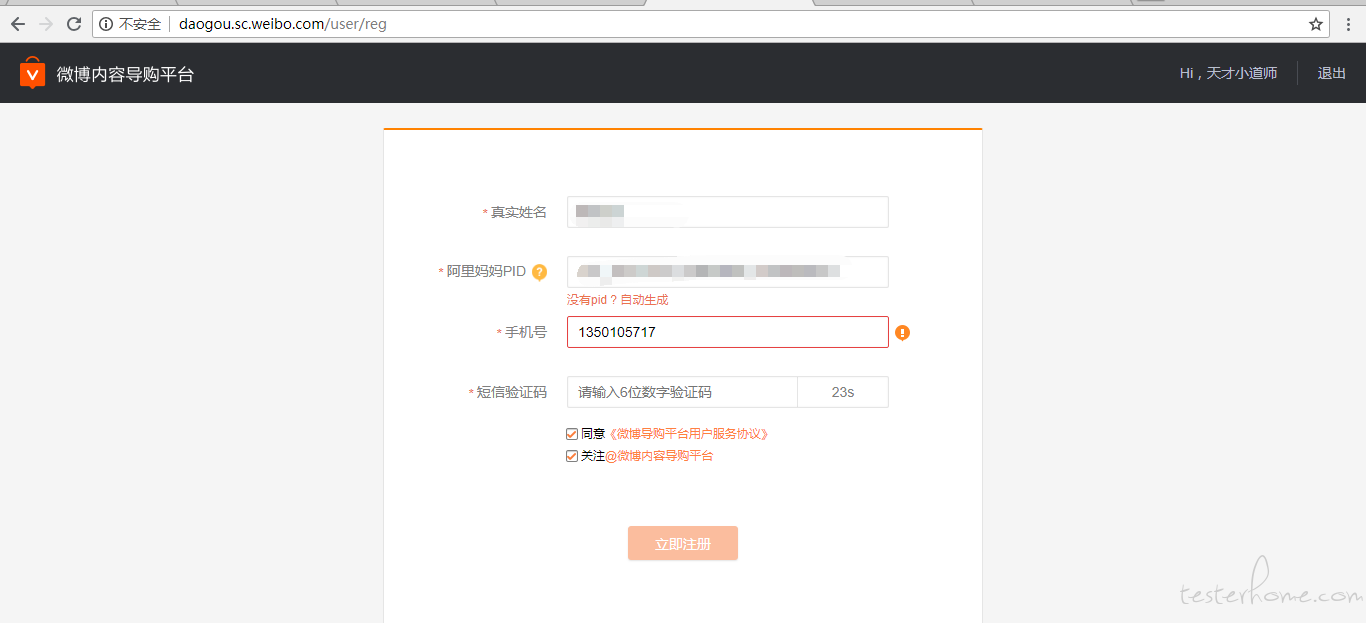This screenshot has height=623, width=1366.
Task: Click the 短信验证码 field label
Action: pyautogui.click(x=511, y=392)
